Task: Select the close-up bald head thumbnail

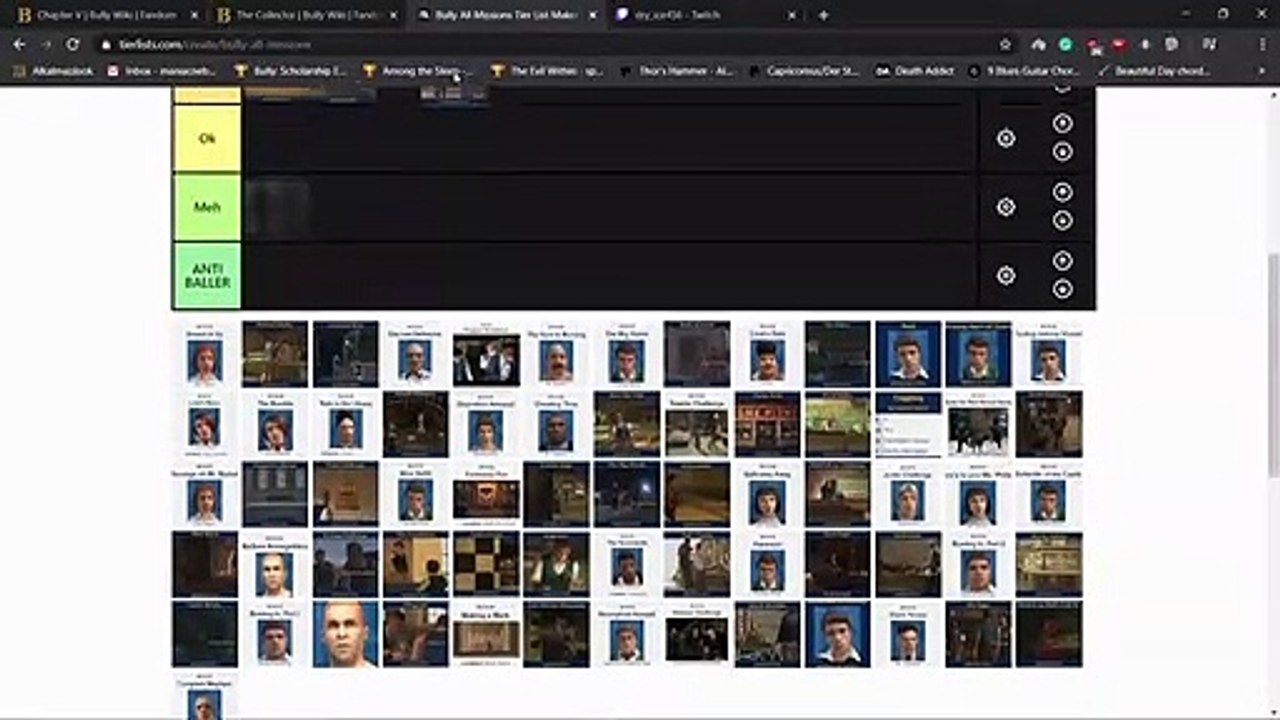Action: pyautogui.click(x=345, y=634)
